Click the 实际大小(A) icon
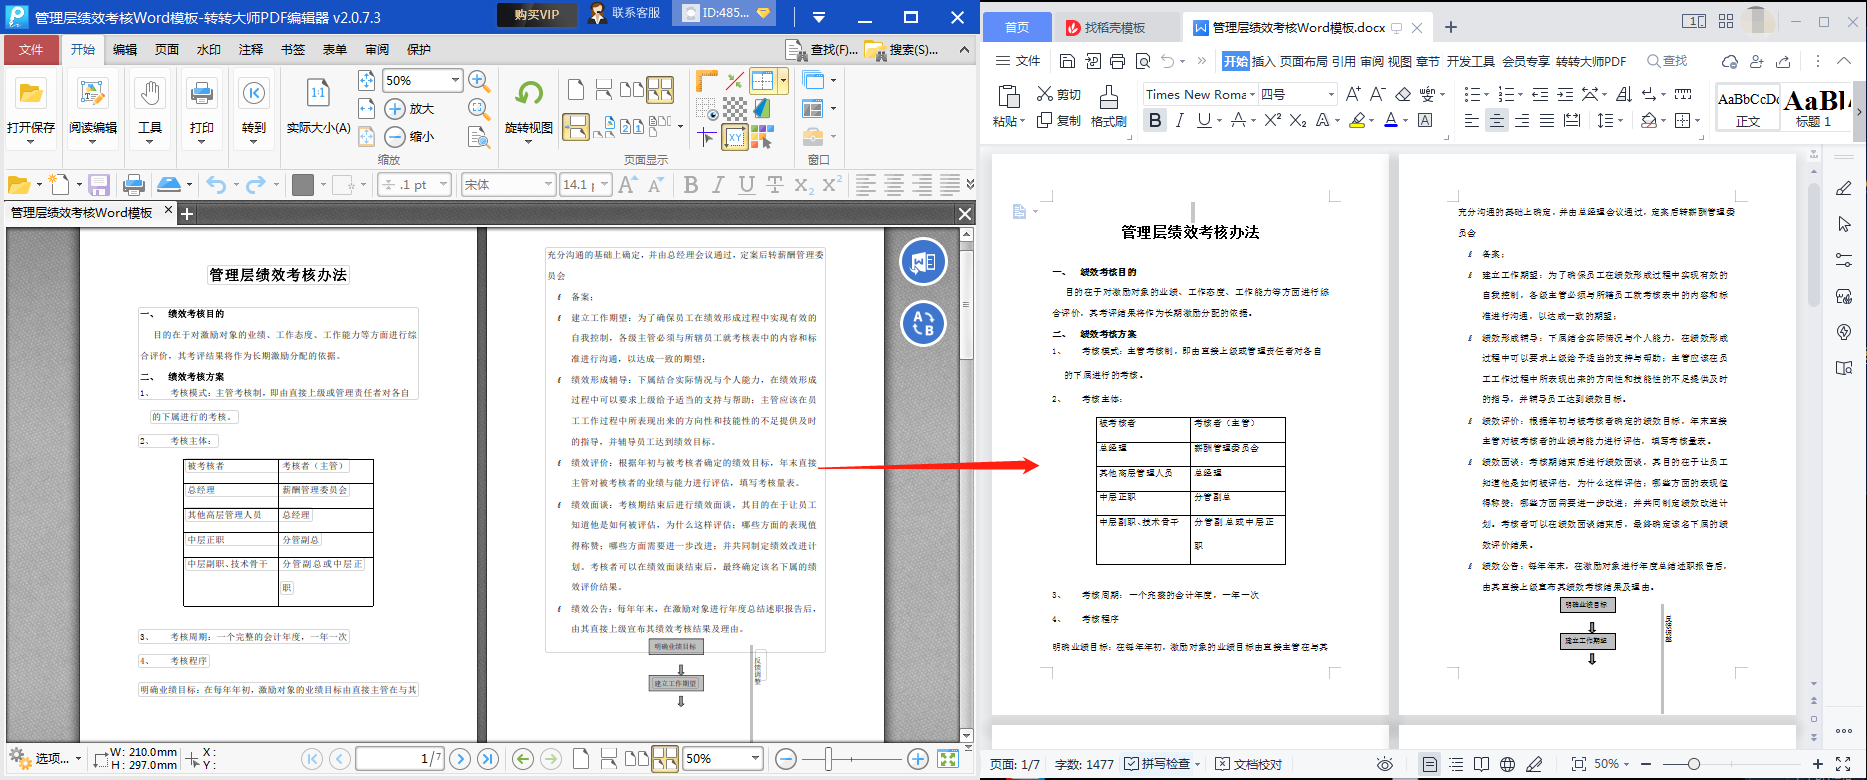Image resolution: width=1867 pixels, height=780 pixels. [x=318, y=95]
